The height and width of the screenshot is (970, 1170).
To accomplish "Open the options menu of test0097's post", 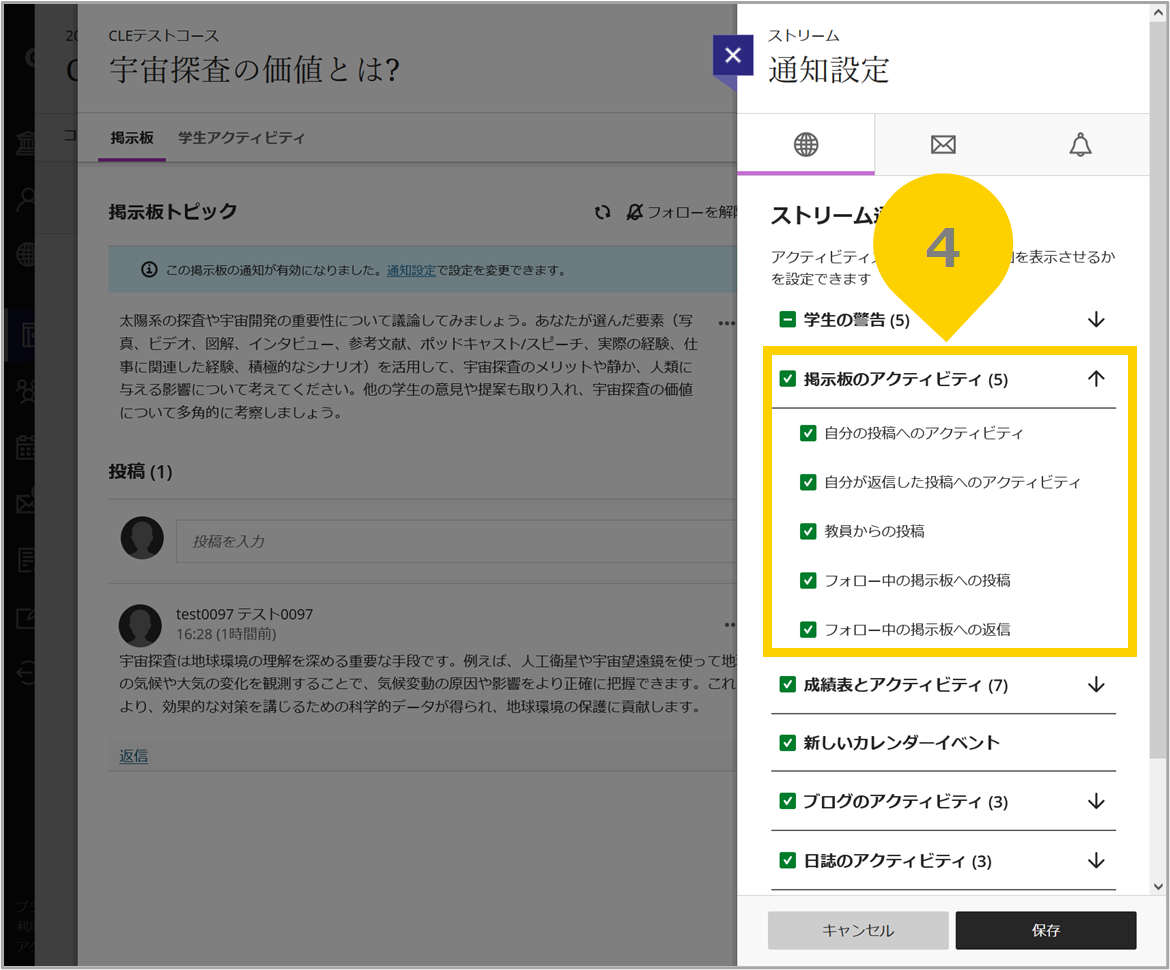I will click(729, 625).
